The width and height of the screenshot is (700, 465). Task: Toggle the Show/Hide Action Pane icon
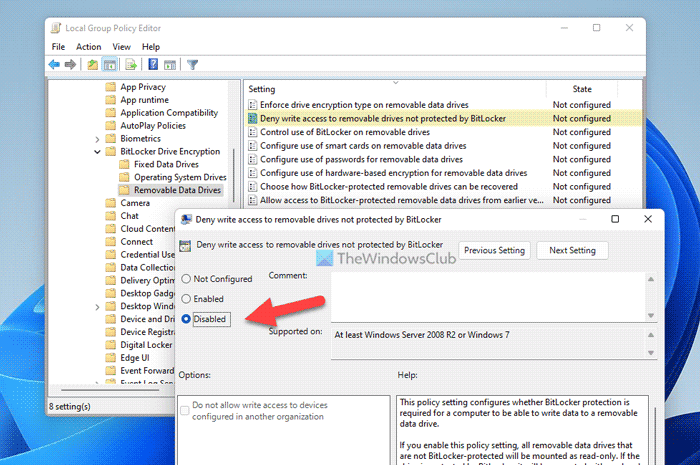click(x=170, y=65)
